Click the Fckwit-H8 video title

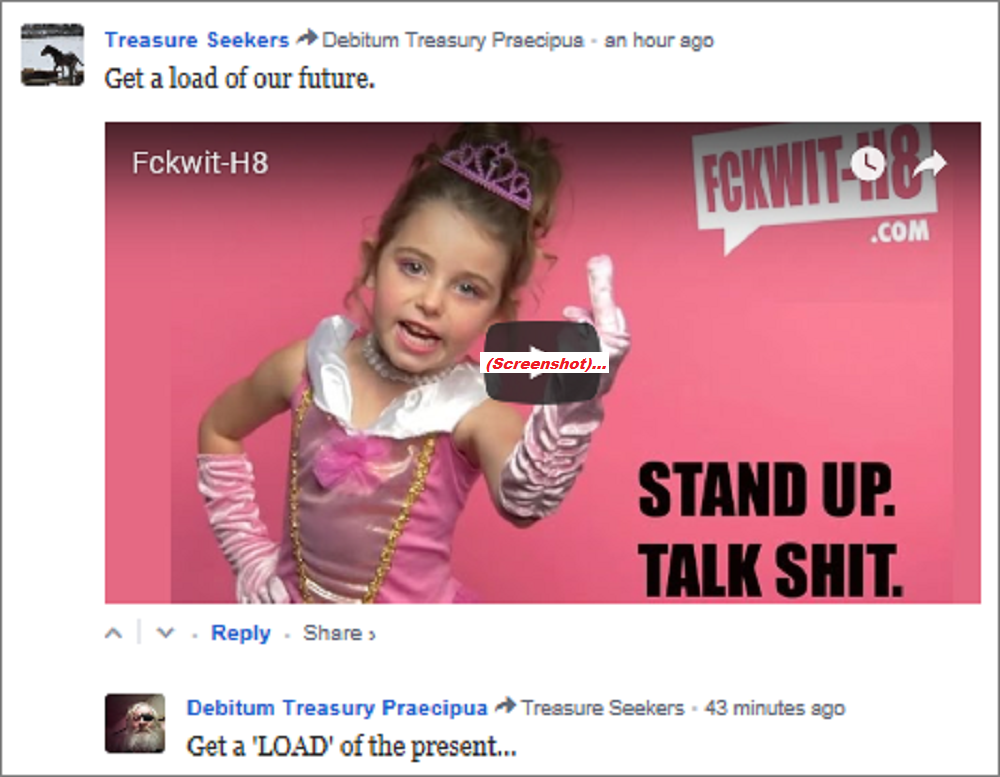point(200,163)
